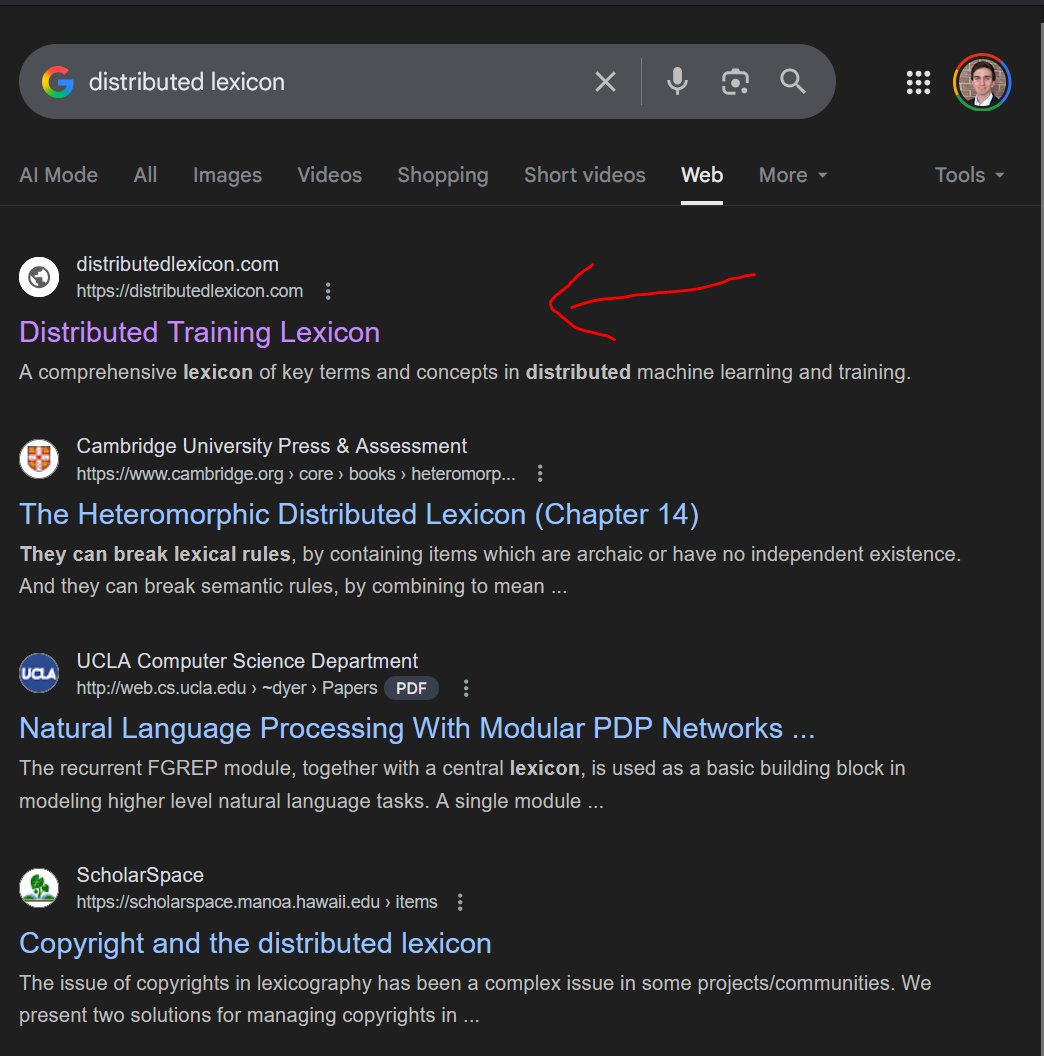1044x1056 pixels.
Task: Click the recurrent FGREP module snippet
Action: tap(462, 784)
